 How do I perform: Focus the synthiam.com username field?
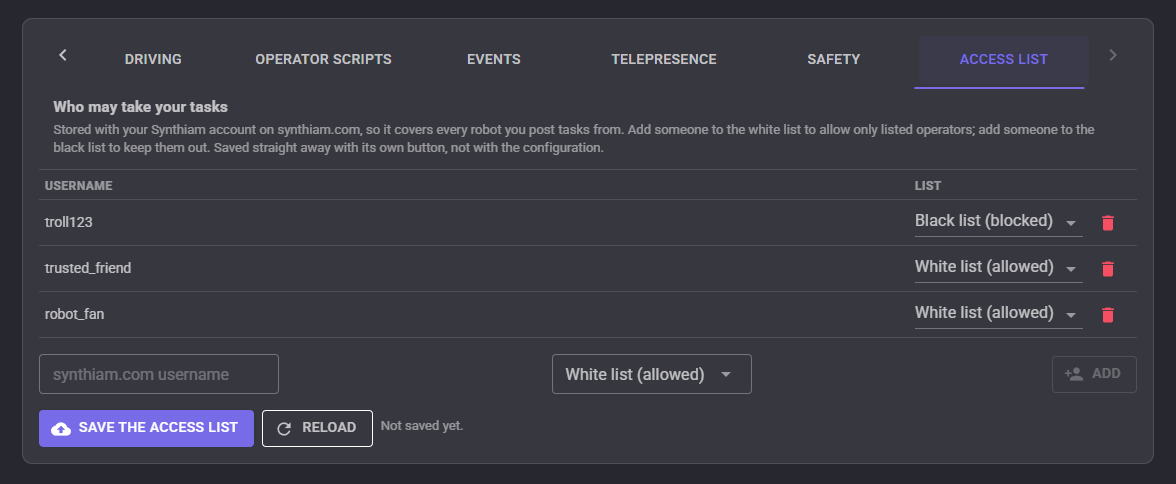click(159, 374)
